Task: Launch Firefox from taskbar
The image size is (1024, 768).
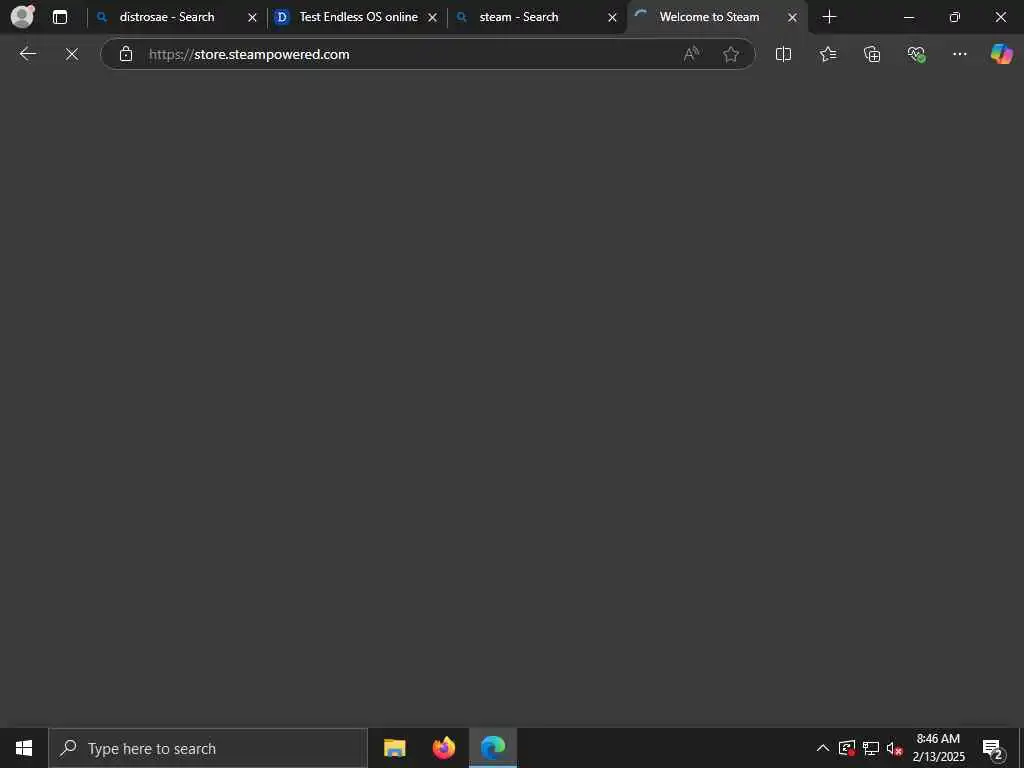Action: coord(443,748)
